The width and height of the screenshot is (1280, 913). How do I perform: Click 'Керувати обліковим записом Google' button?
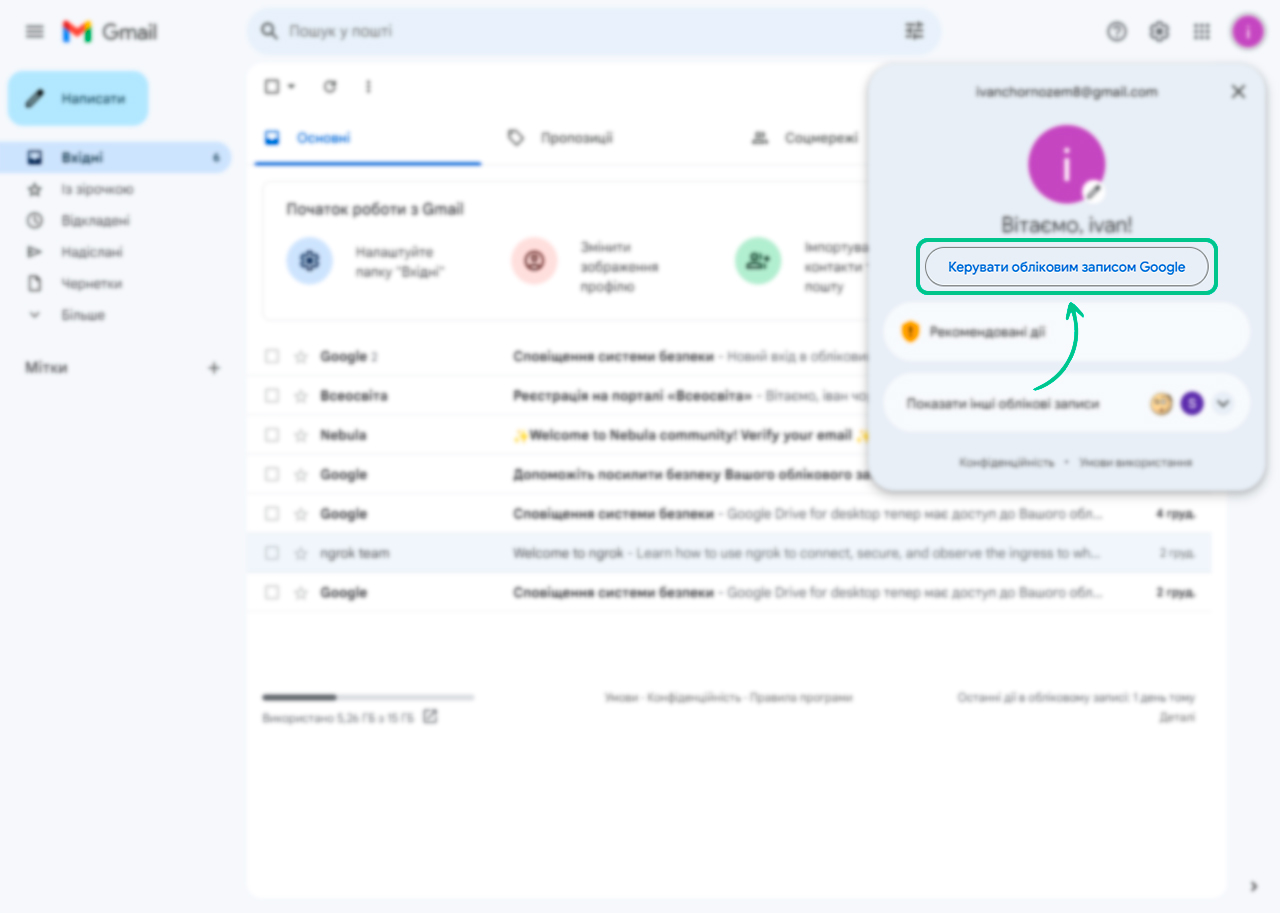pyautogui.click(x=1066, y=267)
